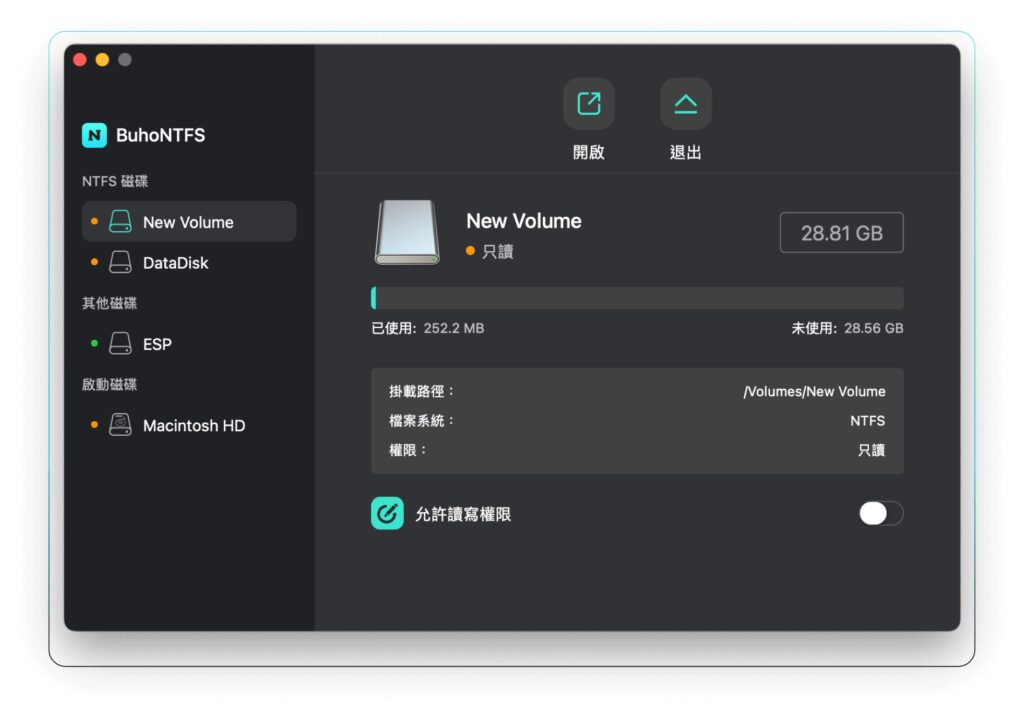Click the disk usage progress bar

(x=637, y=298)
